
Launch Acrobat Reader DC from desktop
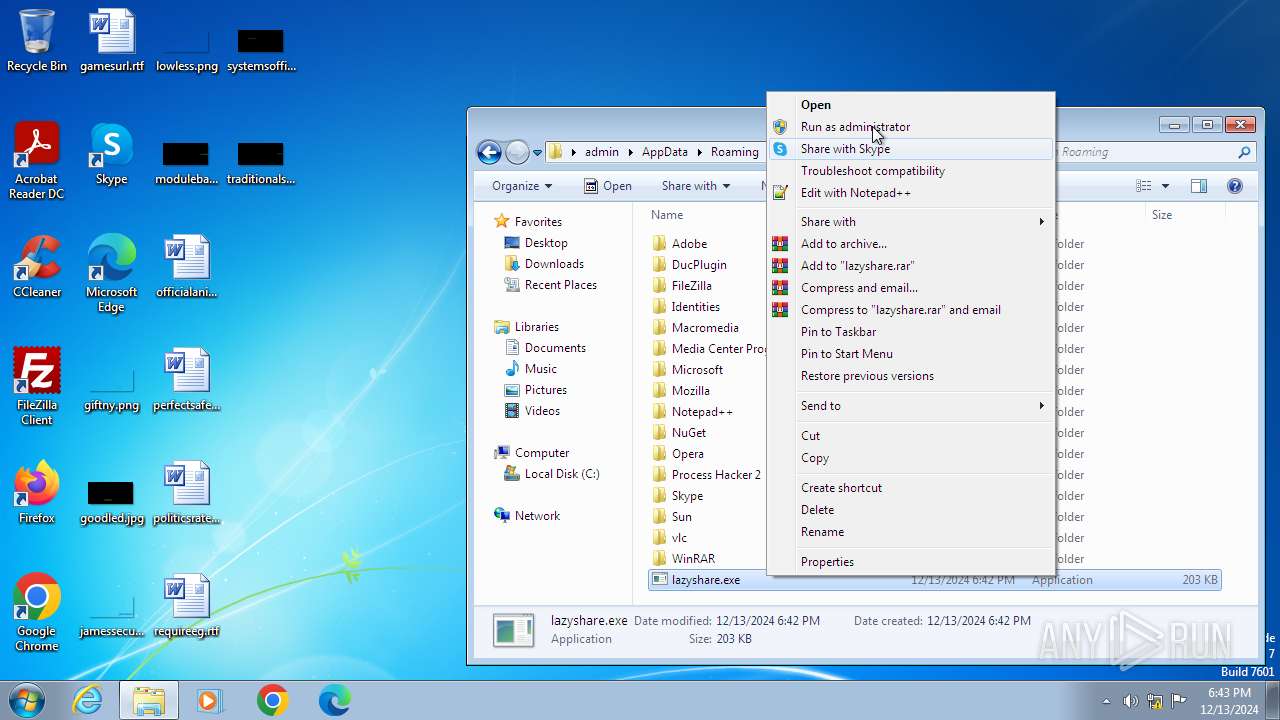[x=37, y=161]
